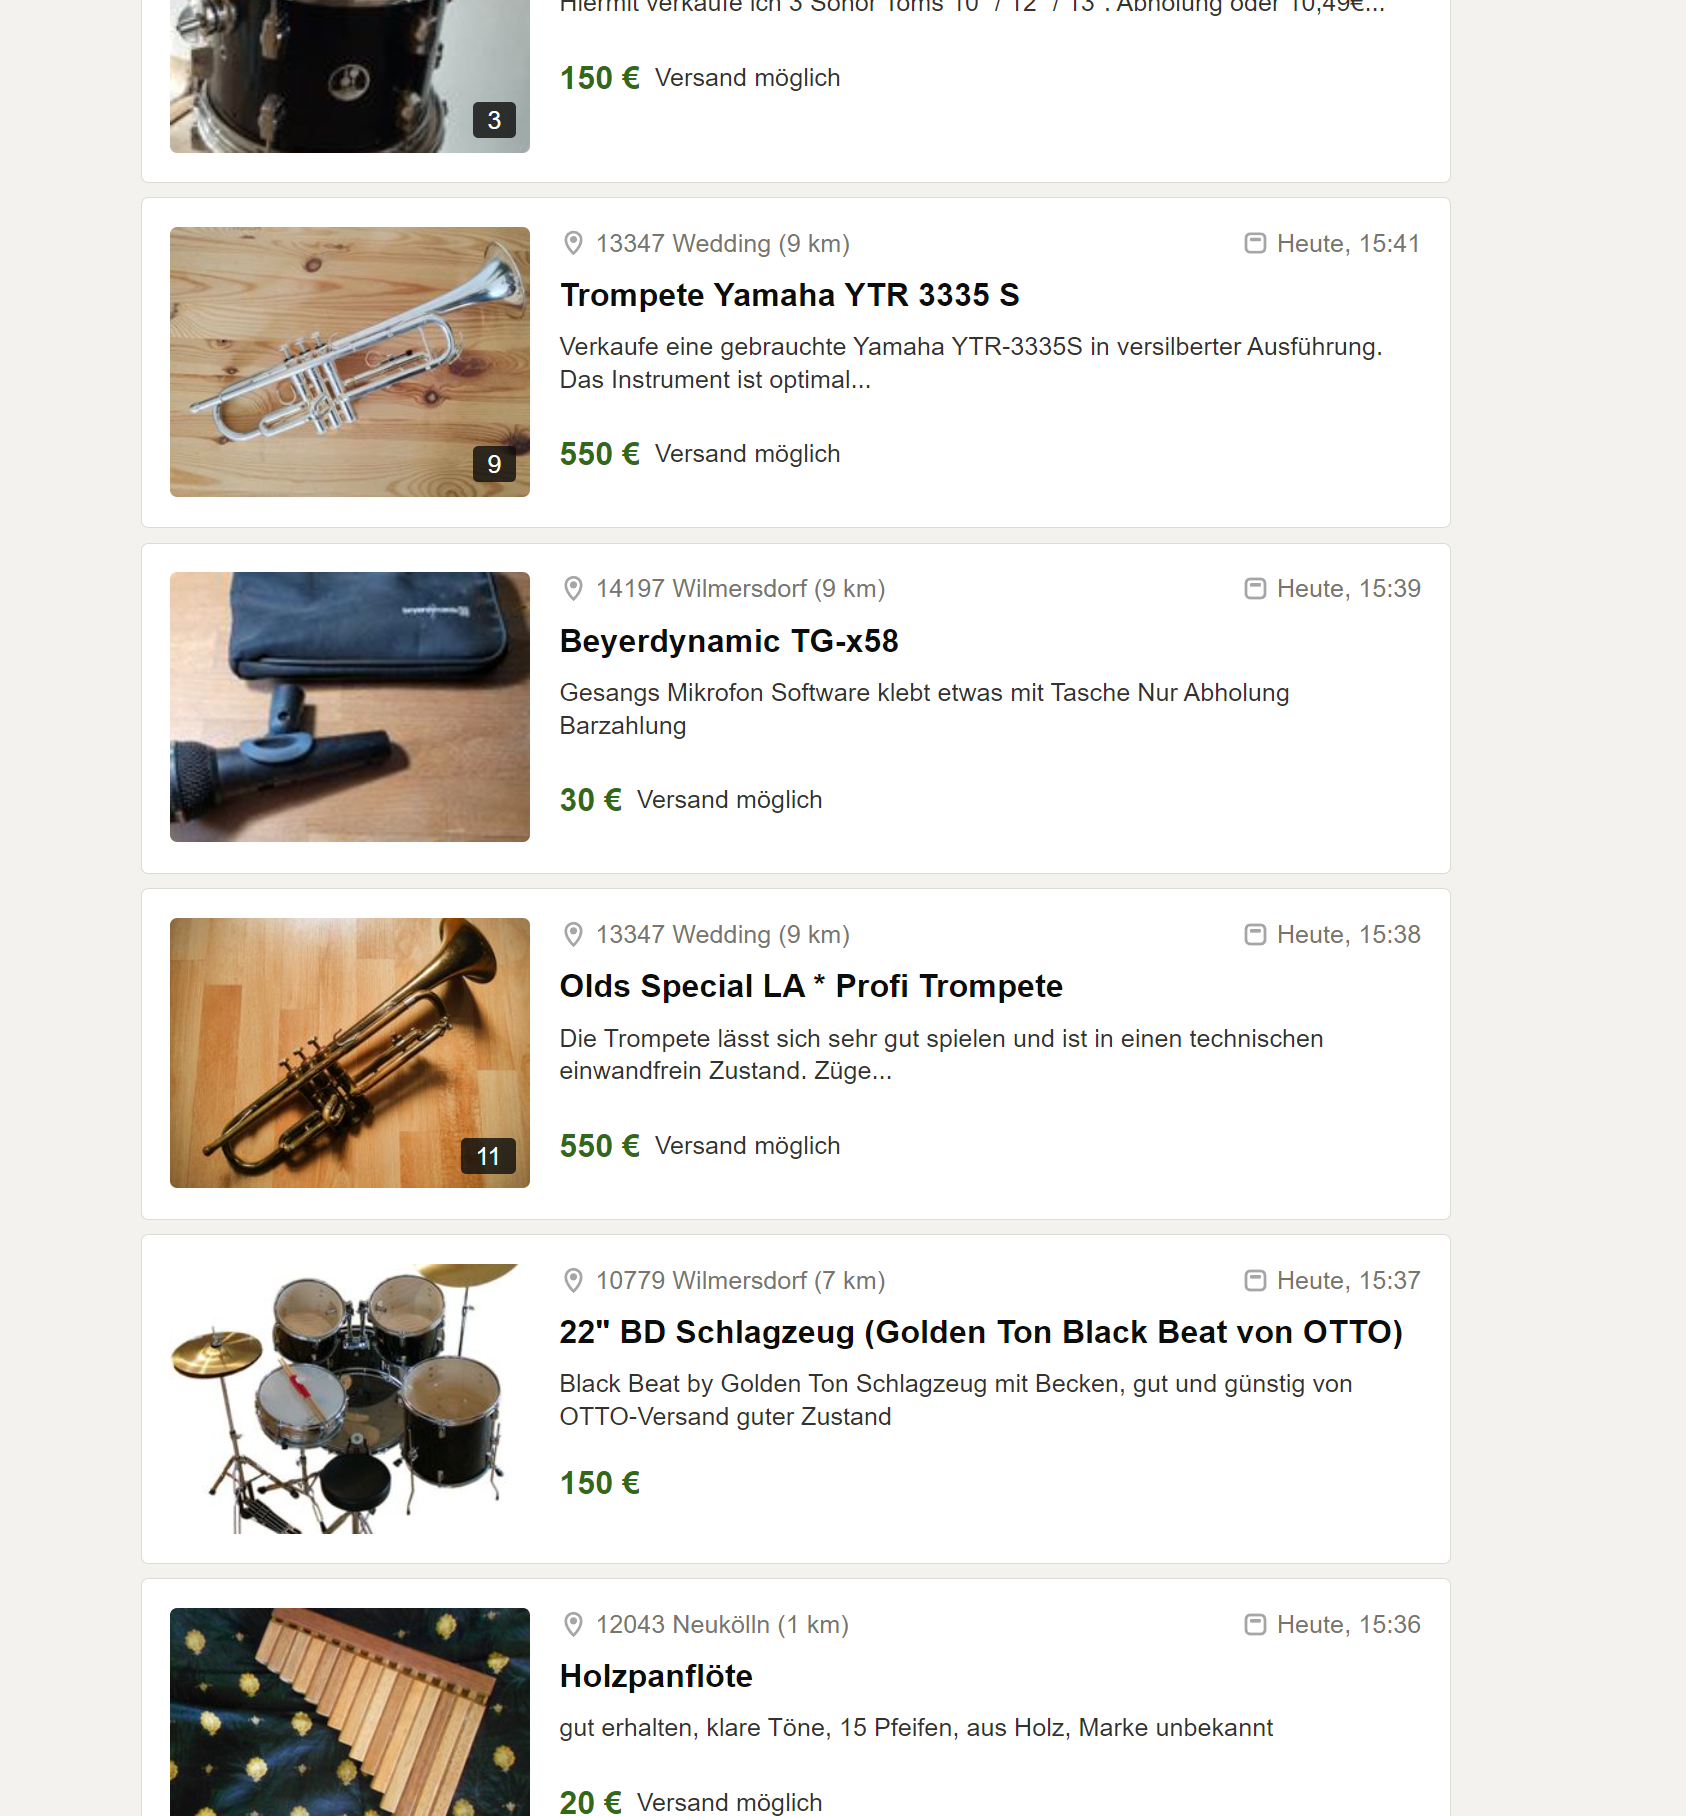Click calendar icon next to Heute, 15:39

click(x=1255, y=588)
